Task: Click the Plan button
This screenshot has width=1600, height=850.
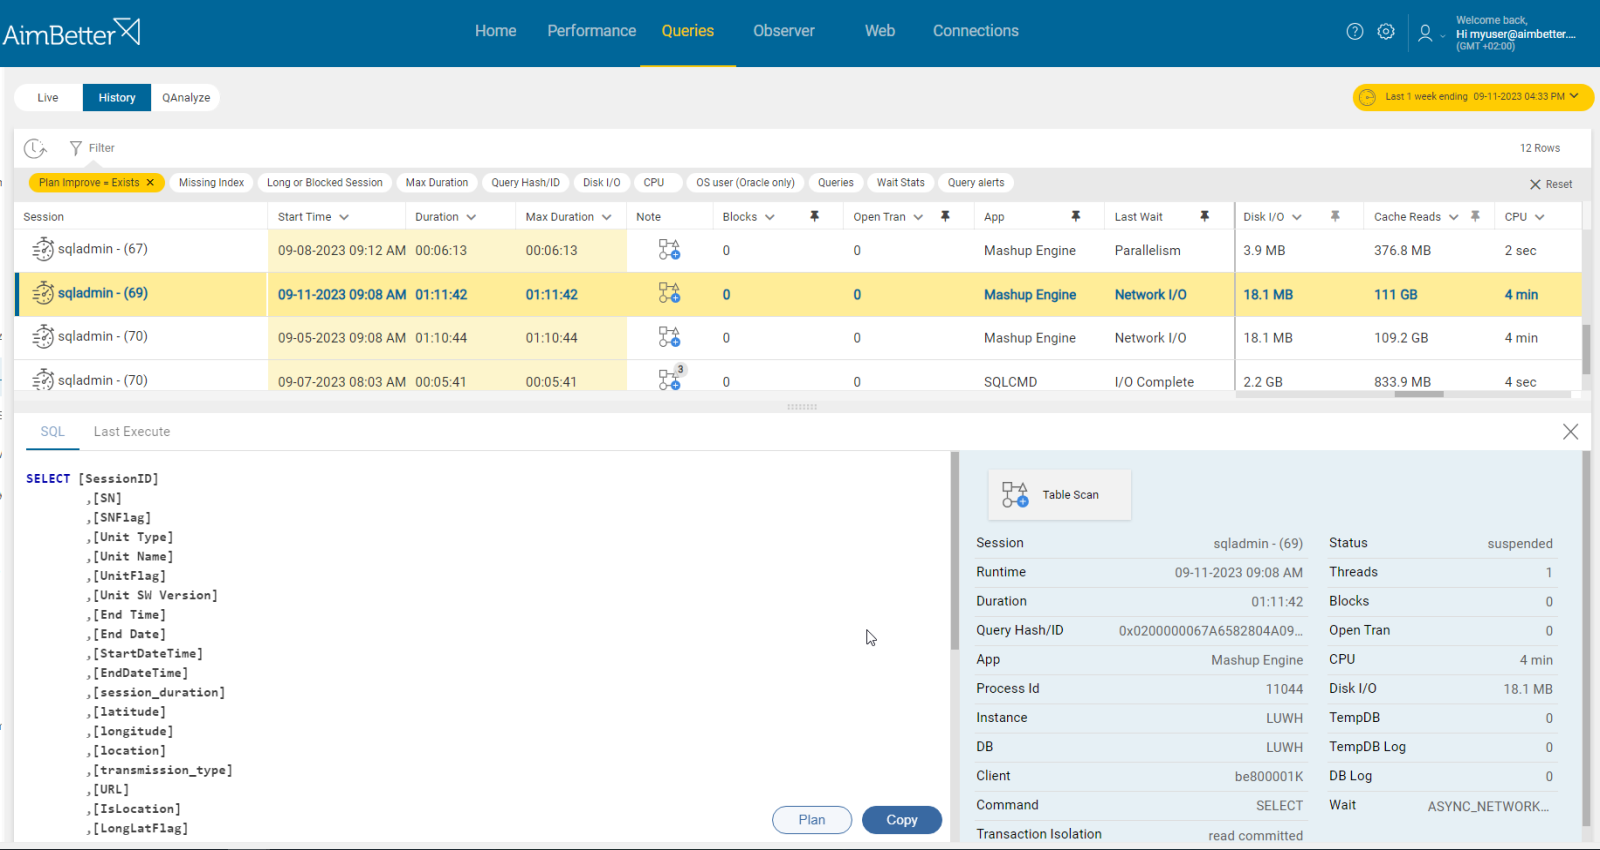Action: tap(812, 820)
